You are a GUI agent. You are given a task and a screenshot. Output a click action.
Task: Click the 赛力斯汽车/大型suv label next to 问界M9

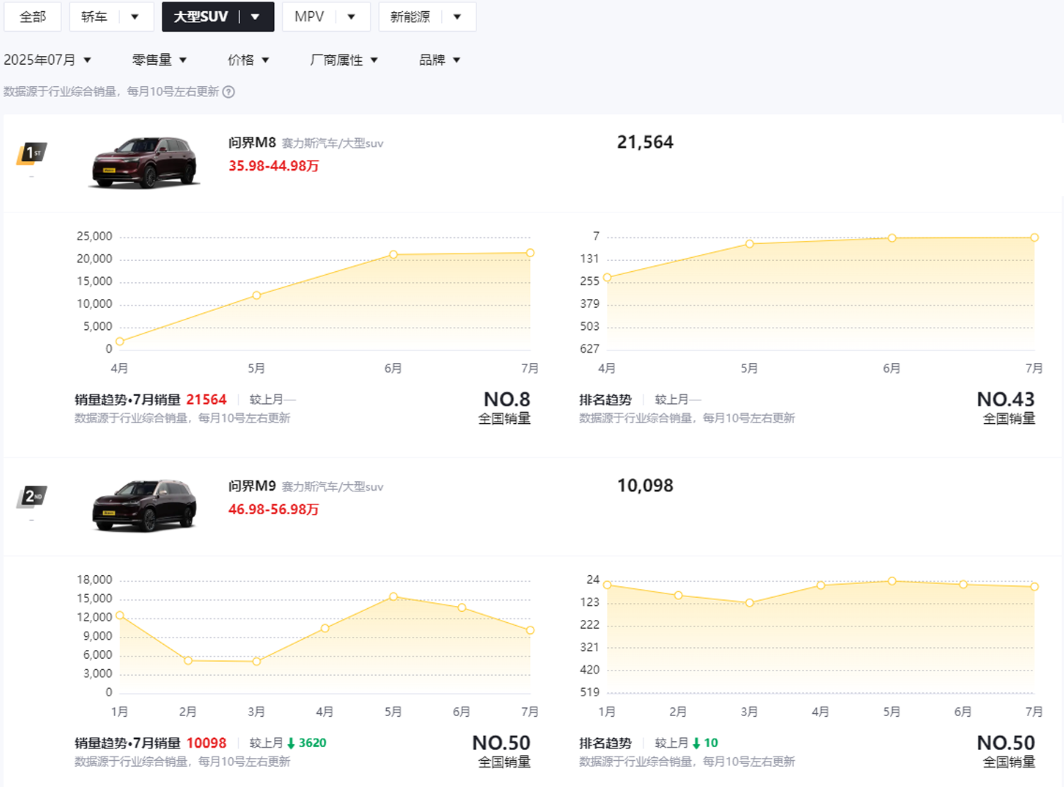332,487
